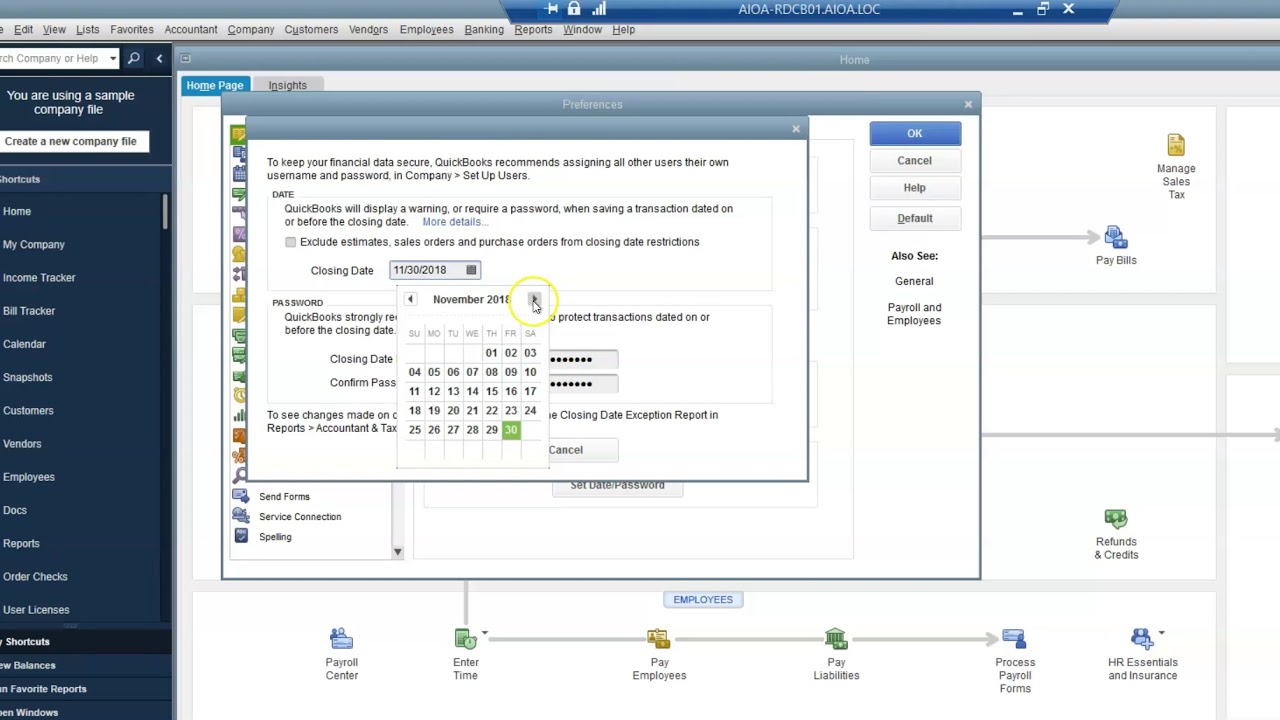The height and width of the screenshot is (720, 1280).
Task: Click Set Date/Password button
Action: (x=617, y=486)
